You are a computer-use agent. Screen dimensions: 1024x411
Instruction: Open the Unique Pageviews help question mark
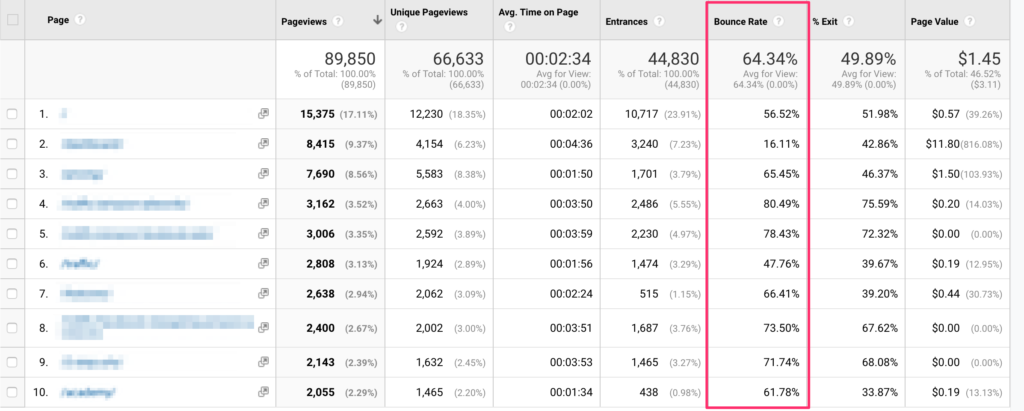tap(401, 27)
